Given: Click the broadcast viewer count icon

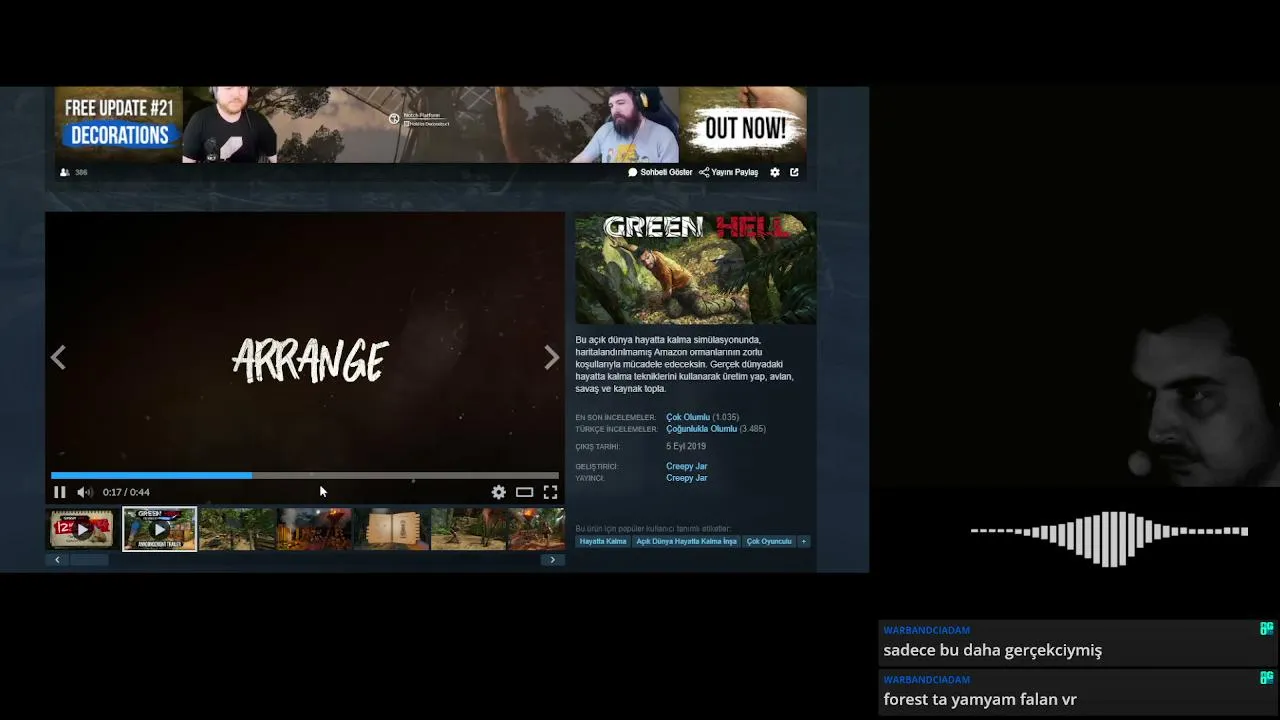Looking at the screenshot, I should click(65, 172).
